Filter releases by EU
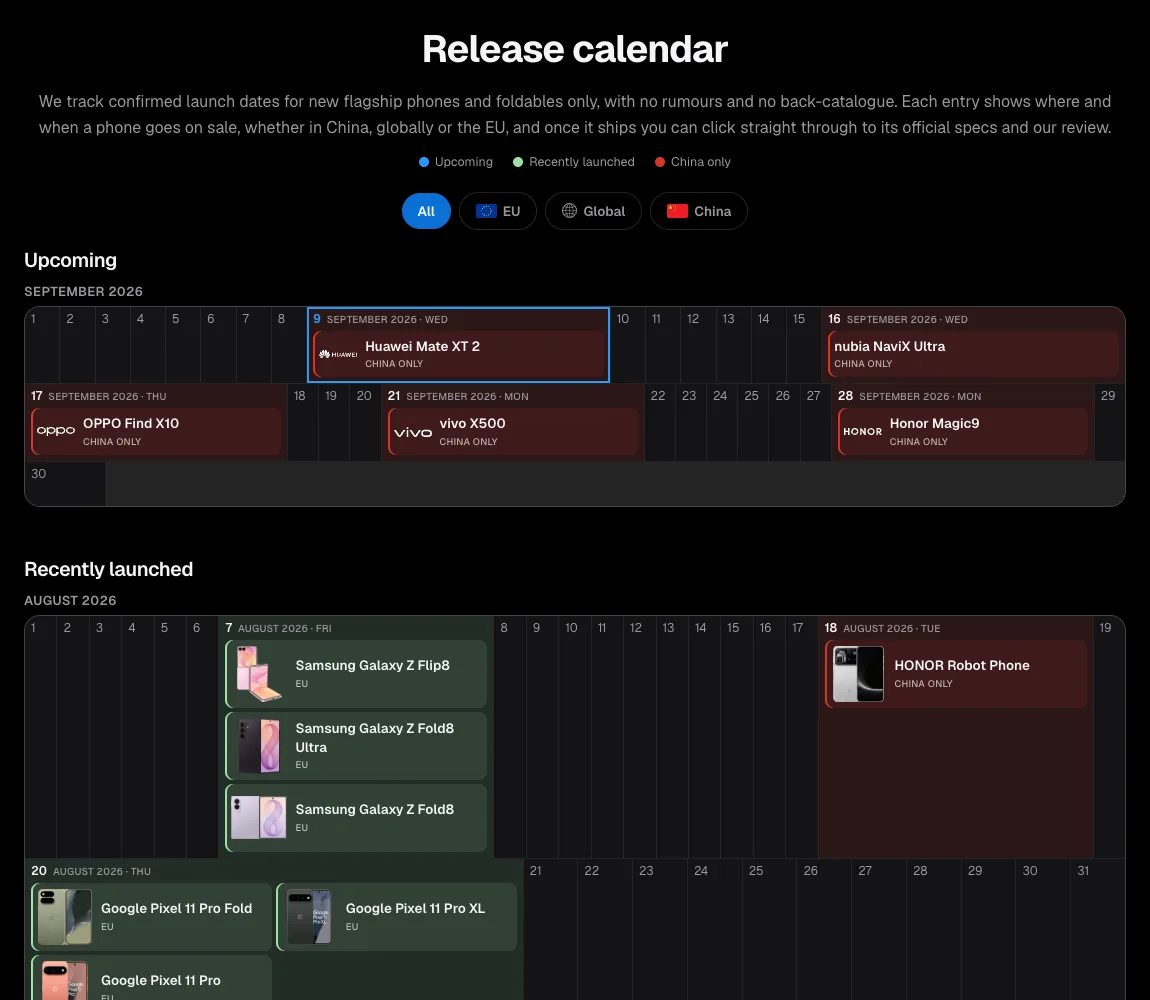 (498, 211)
